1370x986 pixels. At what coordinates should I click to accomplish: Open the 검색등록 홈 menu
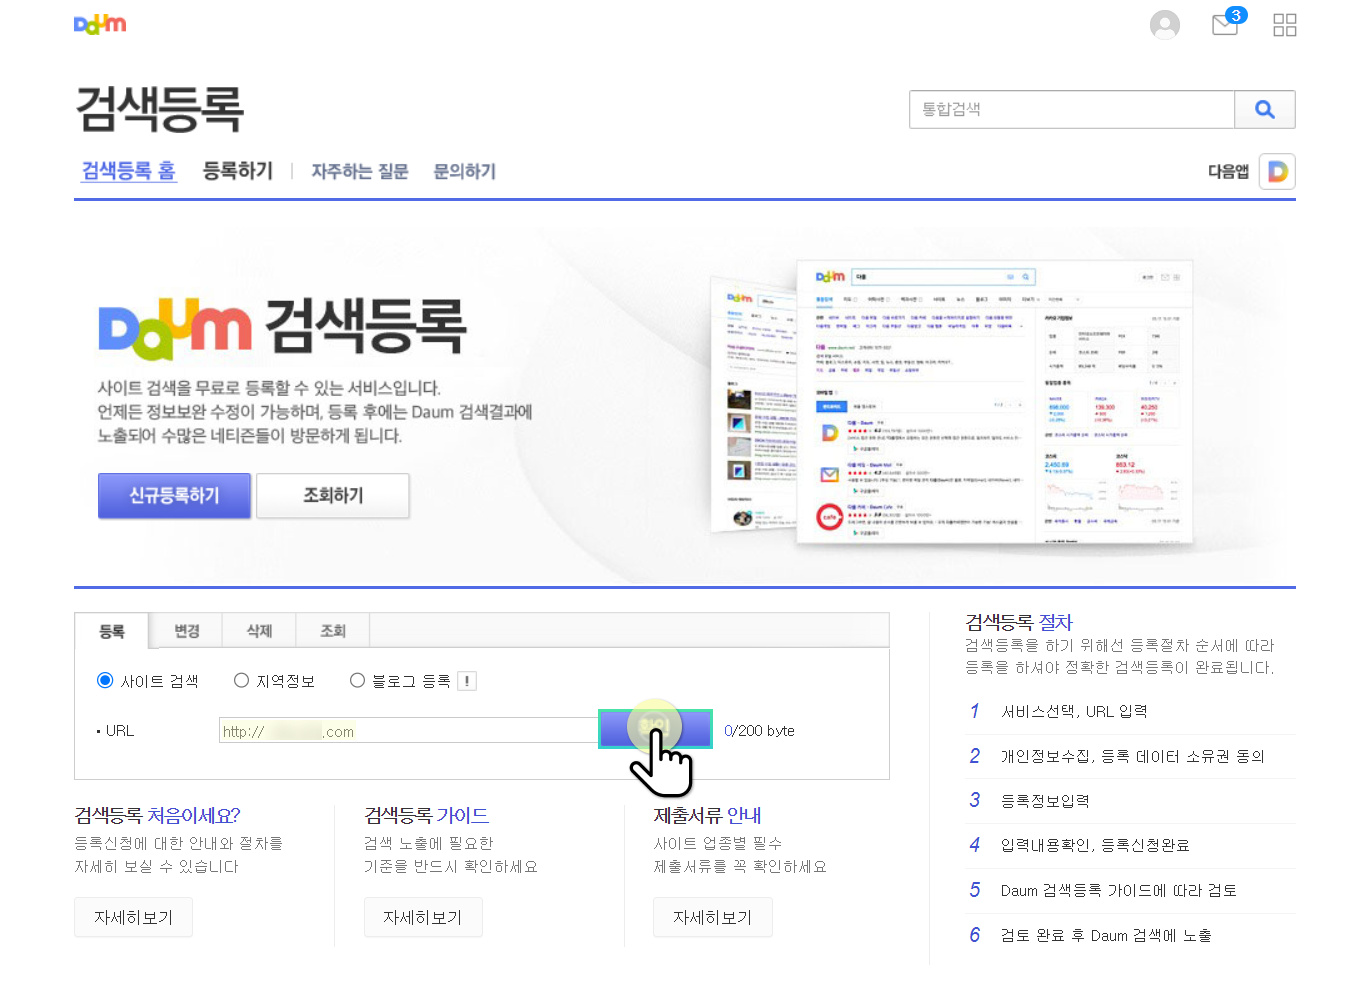pyautogui.click(x=128, y=171)
